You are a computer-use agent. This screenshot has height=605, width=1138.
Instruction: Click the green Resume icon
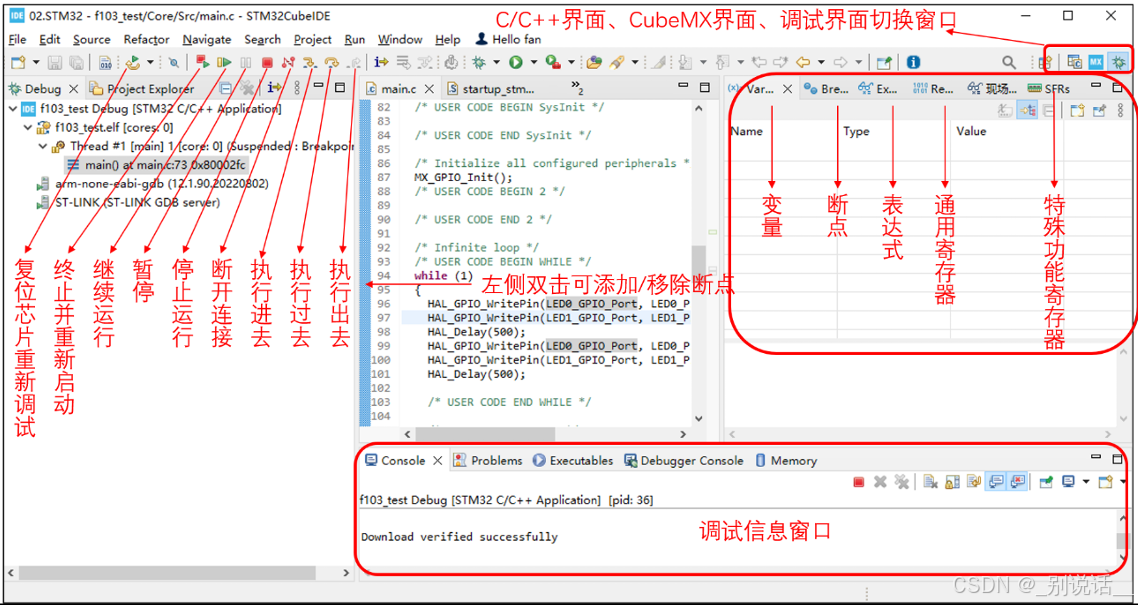[224, 62]
